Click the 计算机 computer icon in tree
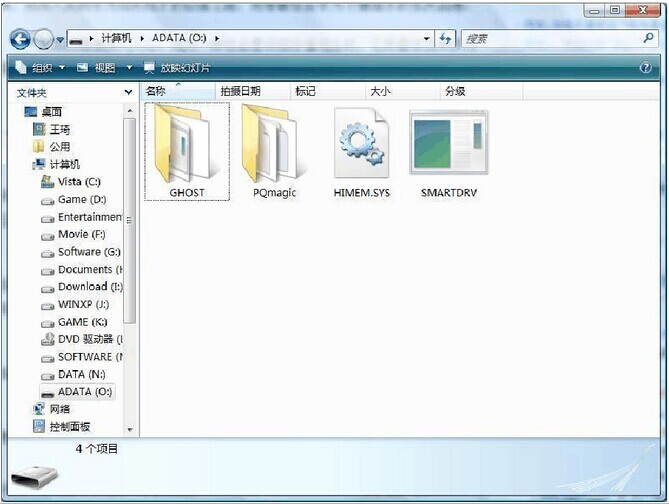Viewport: 669px width, 504px height. pyautogui.click(x=39, y=164)
